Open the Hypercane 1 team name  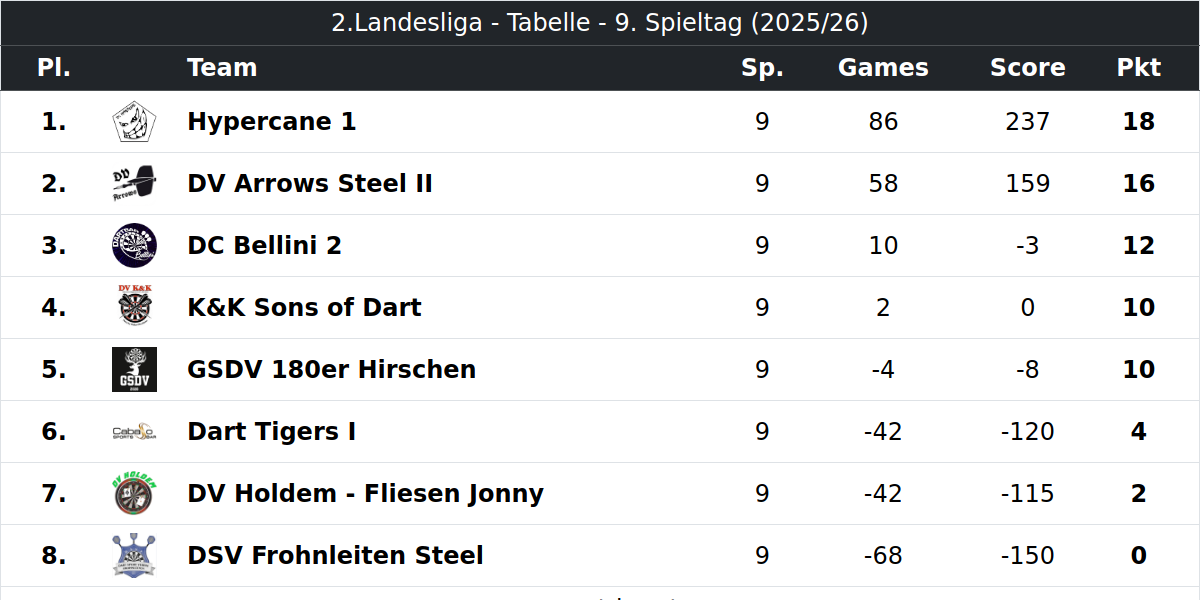(271, 122)
